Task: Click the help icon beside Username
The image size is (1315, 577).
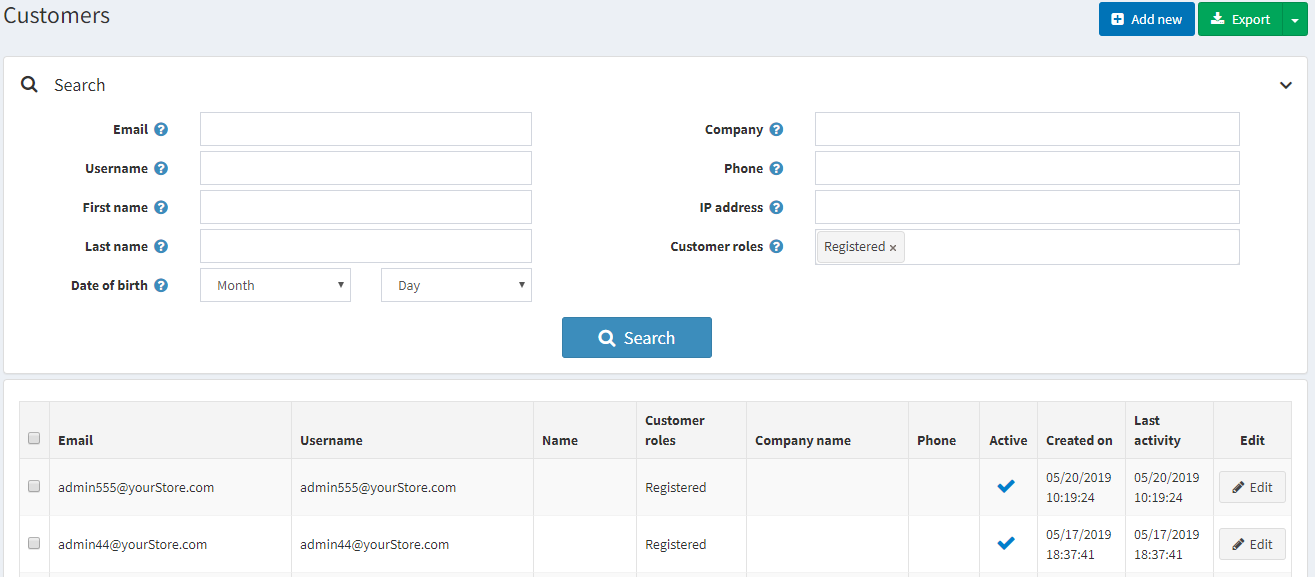Action: [x=161, y=169]
